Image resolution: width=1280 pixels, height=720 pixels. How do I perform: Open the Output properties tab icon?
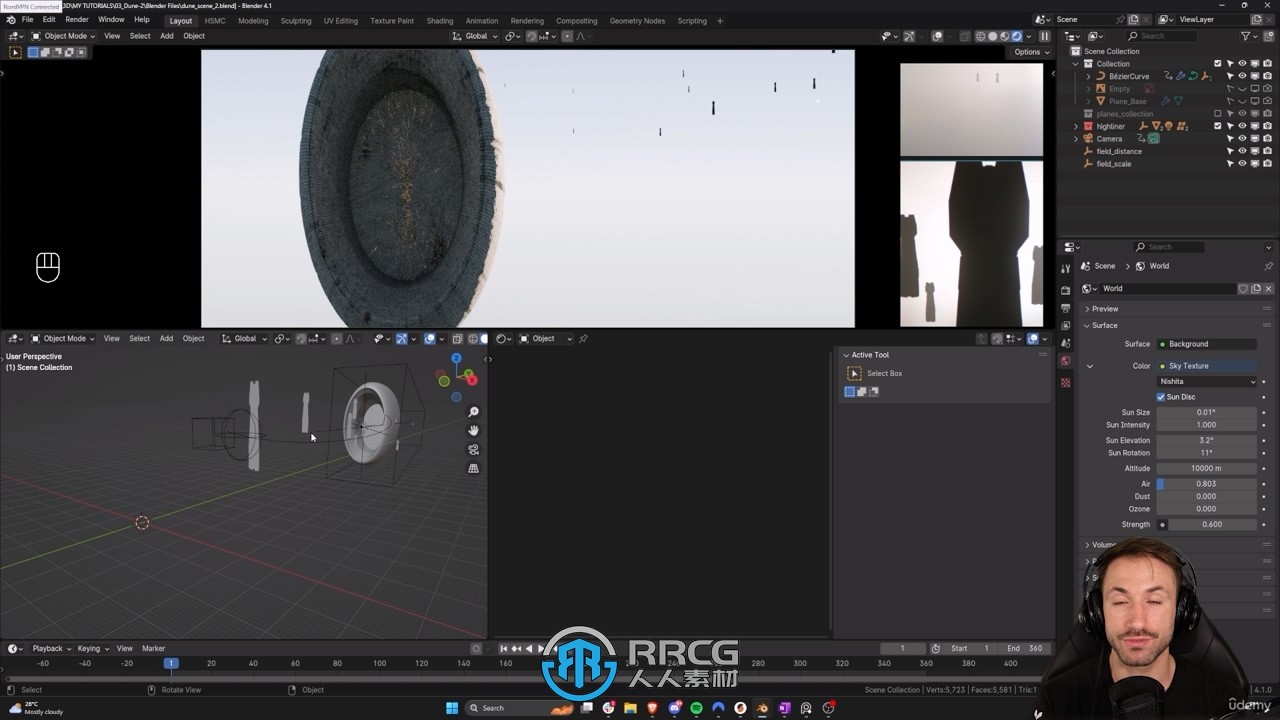(1065, 307)
